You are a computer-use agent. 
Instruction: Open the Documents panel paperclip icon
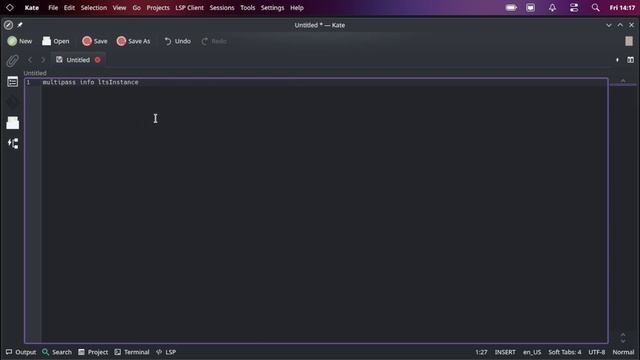point(12,61)
